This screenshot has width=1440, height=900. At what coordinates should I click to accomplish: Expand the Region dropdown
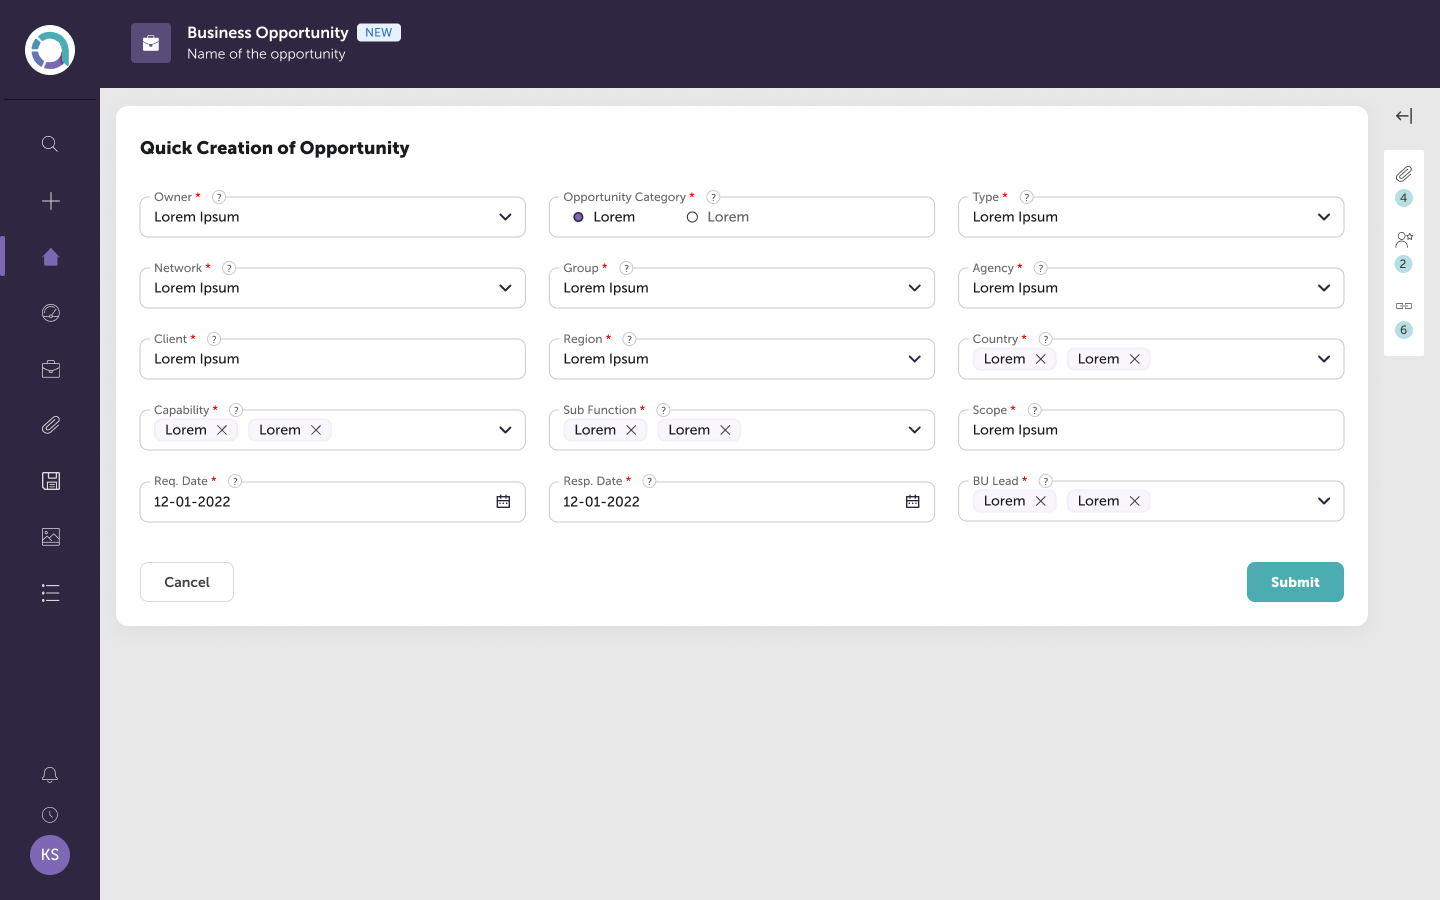pos(914,359)
